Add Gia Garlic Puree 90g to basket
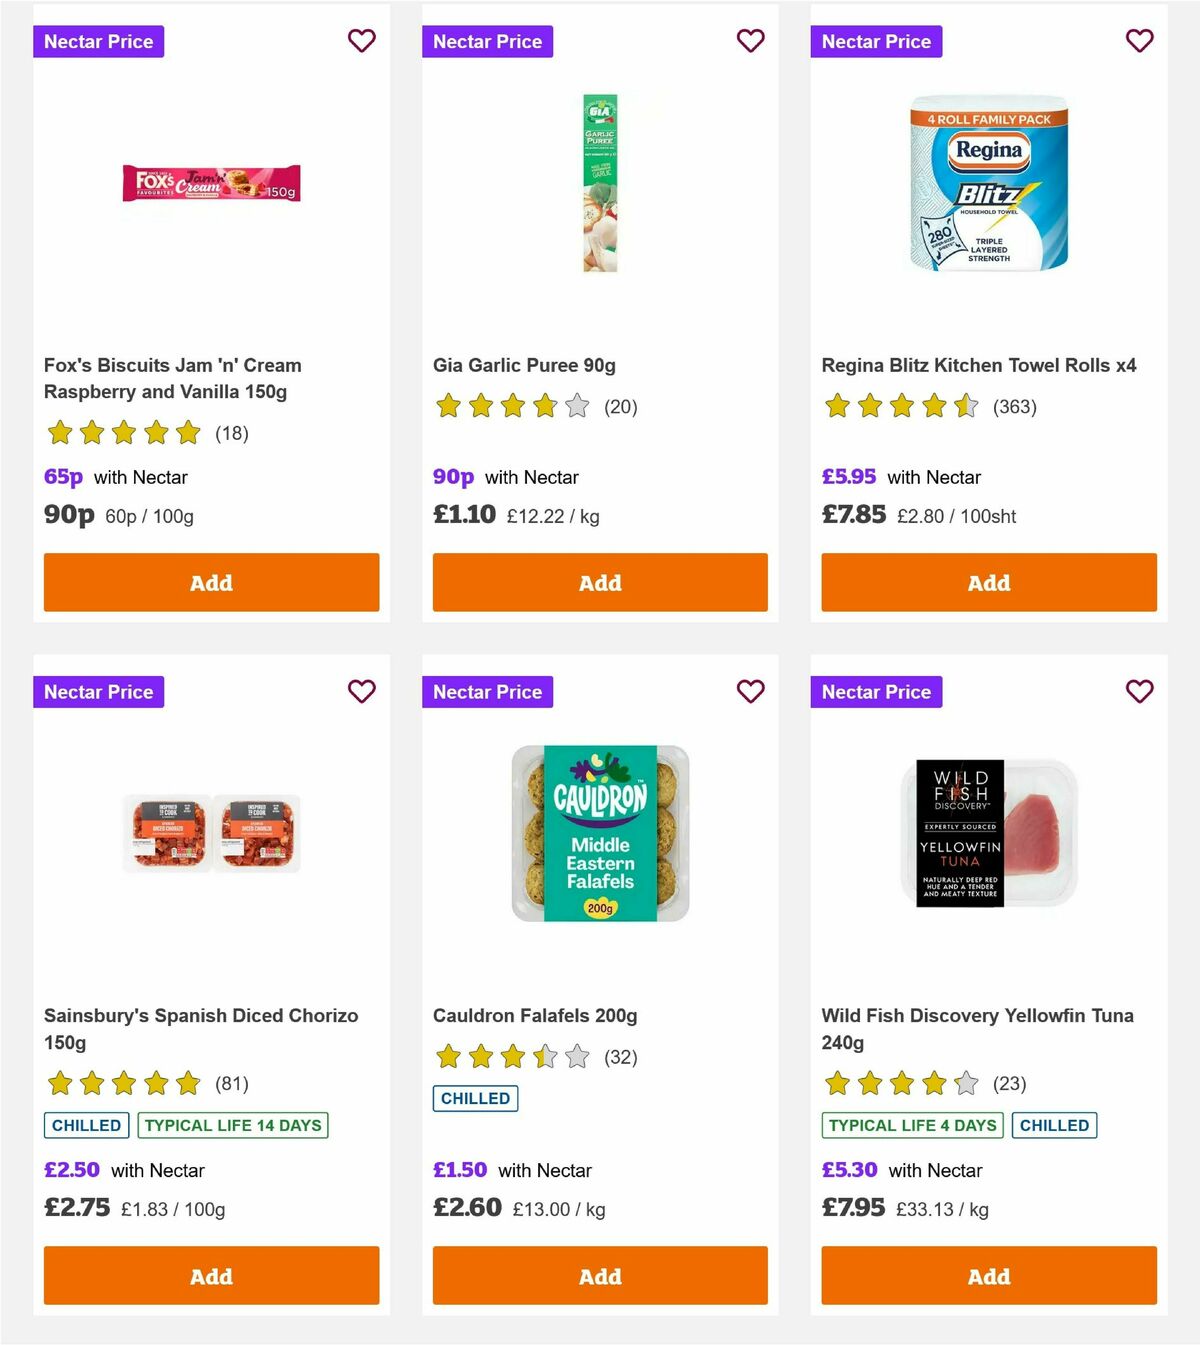The image size is (1200, 1345). click(x=599, y=582)
